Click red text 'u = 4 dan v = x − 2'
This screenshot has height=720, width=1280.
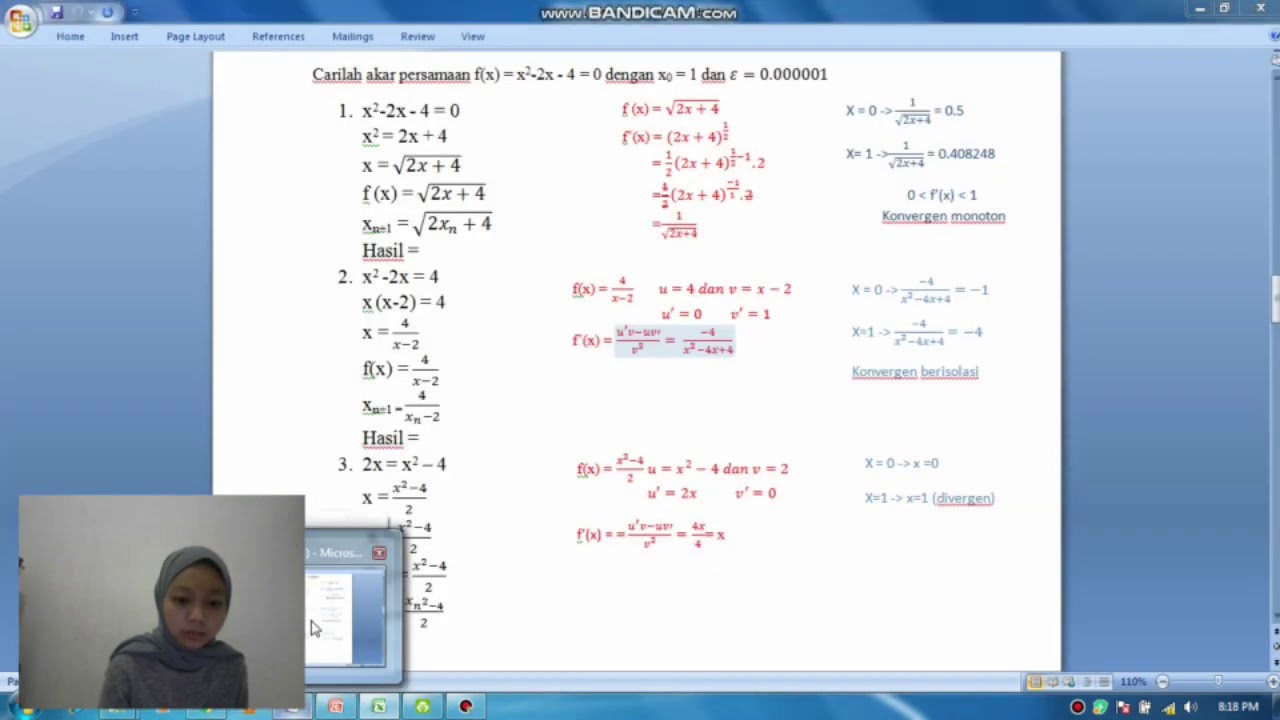click(x=724, y=289)
